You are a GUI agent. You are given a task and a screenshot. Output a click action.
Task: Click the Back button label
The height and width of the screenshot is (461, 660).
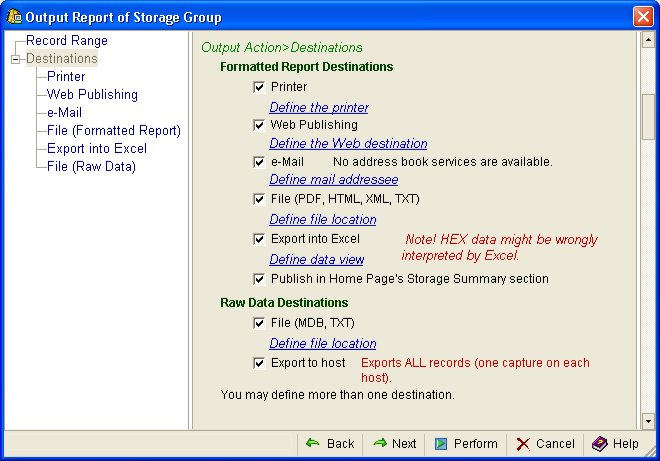click(341, 444)
